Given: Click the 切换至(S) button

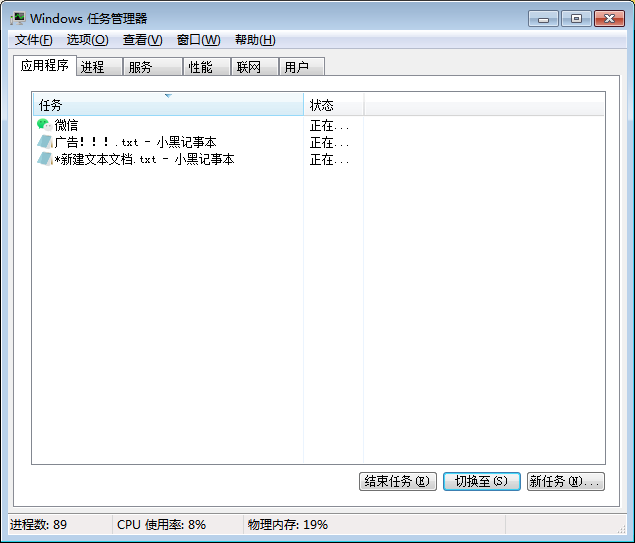Looking at the screenshot, I should (x=482, y=481).
